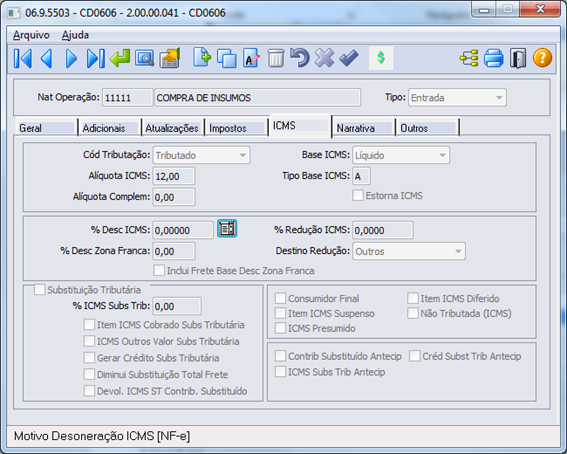
Task: Click the table icon beside % Desc ICMS
Action: [227, 228]
